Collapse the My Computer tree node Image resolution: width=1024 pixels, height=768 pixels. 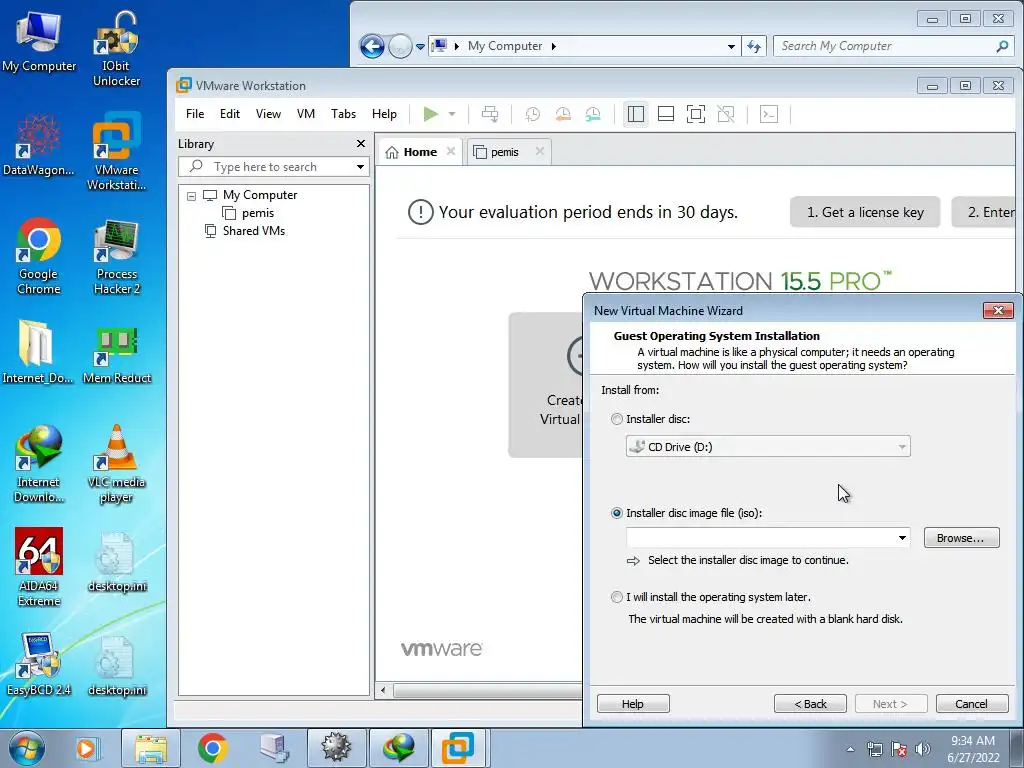point(191,196)
